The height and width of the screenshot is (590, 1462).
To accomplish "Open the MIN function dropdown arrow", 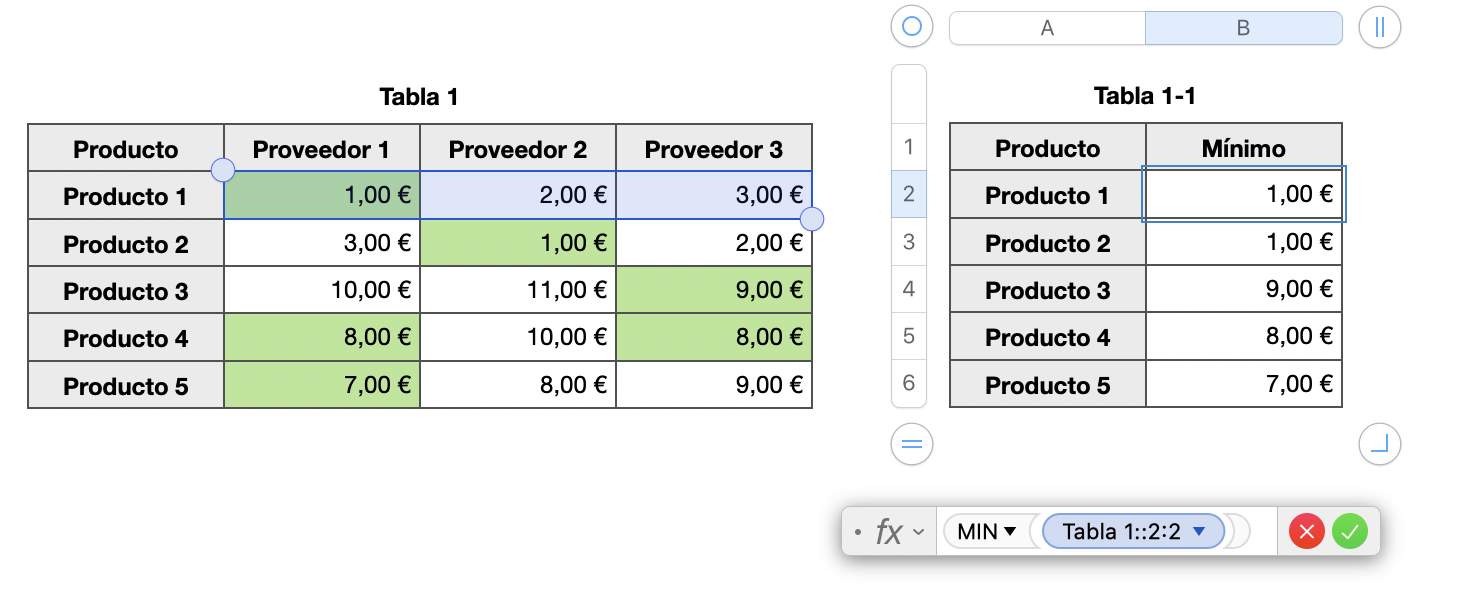I will click(x=1010, y=531).
